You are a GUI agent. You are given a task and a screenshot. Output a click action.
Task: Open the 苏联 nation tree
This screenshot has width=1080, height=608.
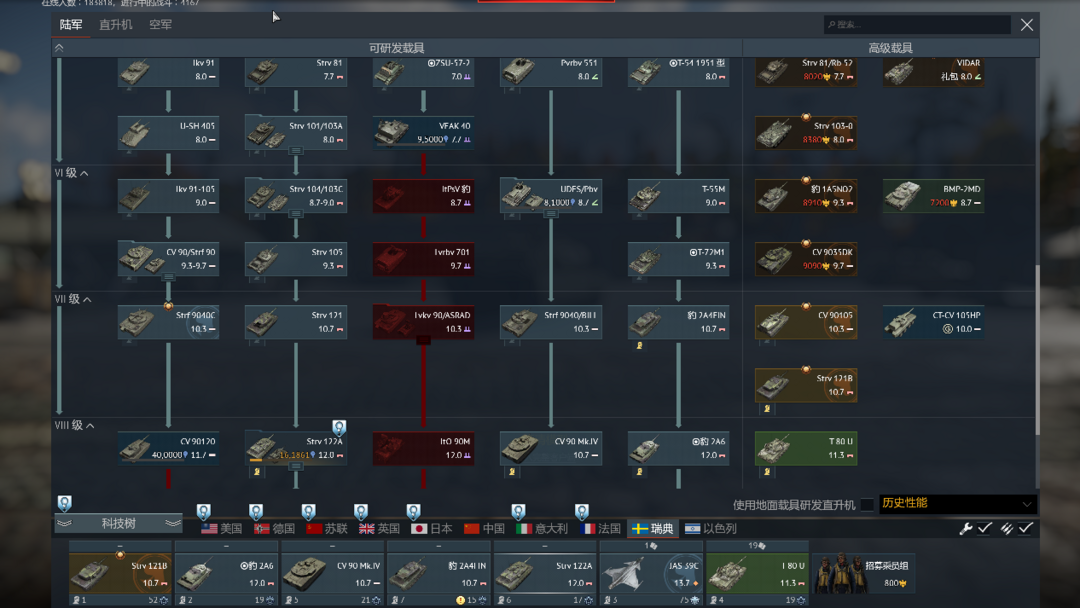(x=327, y=529)
